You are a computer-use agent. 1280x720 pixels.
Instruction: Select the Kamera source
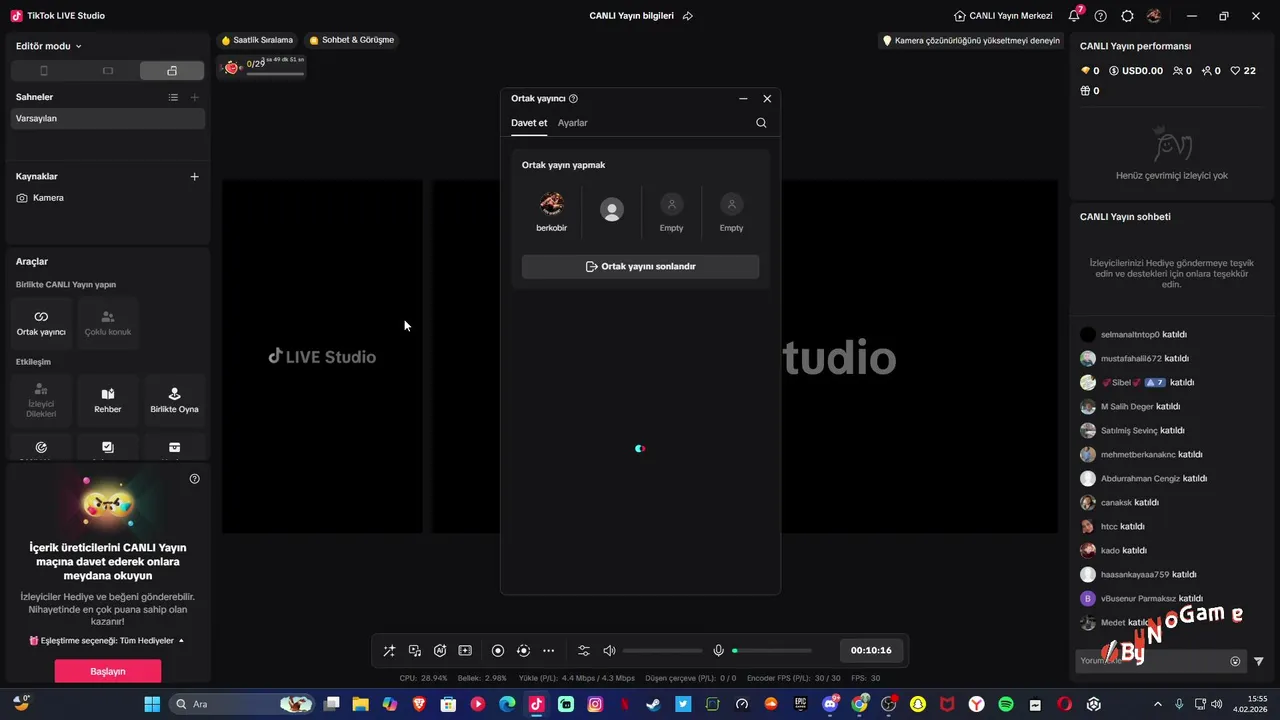click(x=108, y=198)
